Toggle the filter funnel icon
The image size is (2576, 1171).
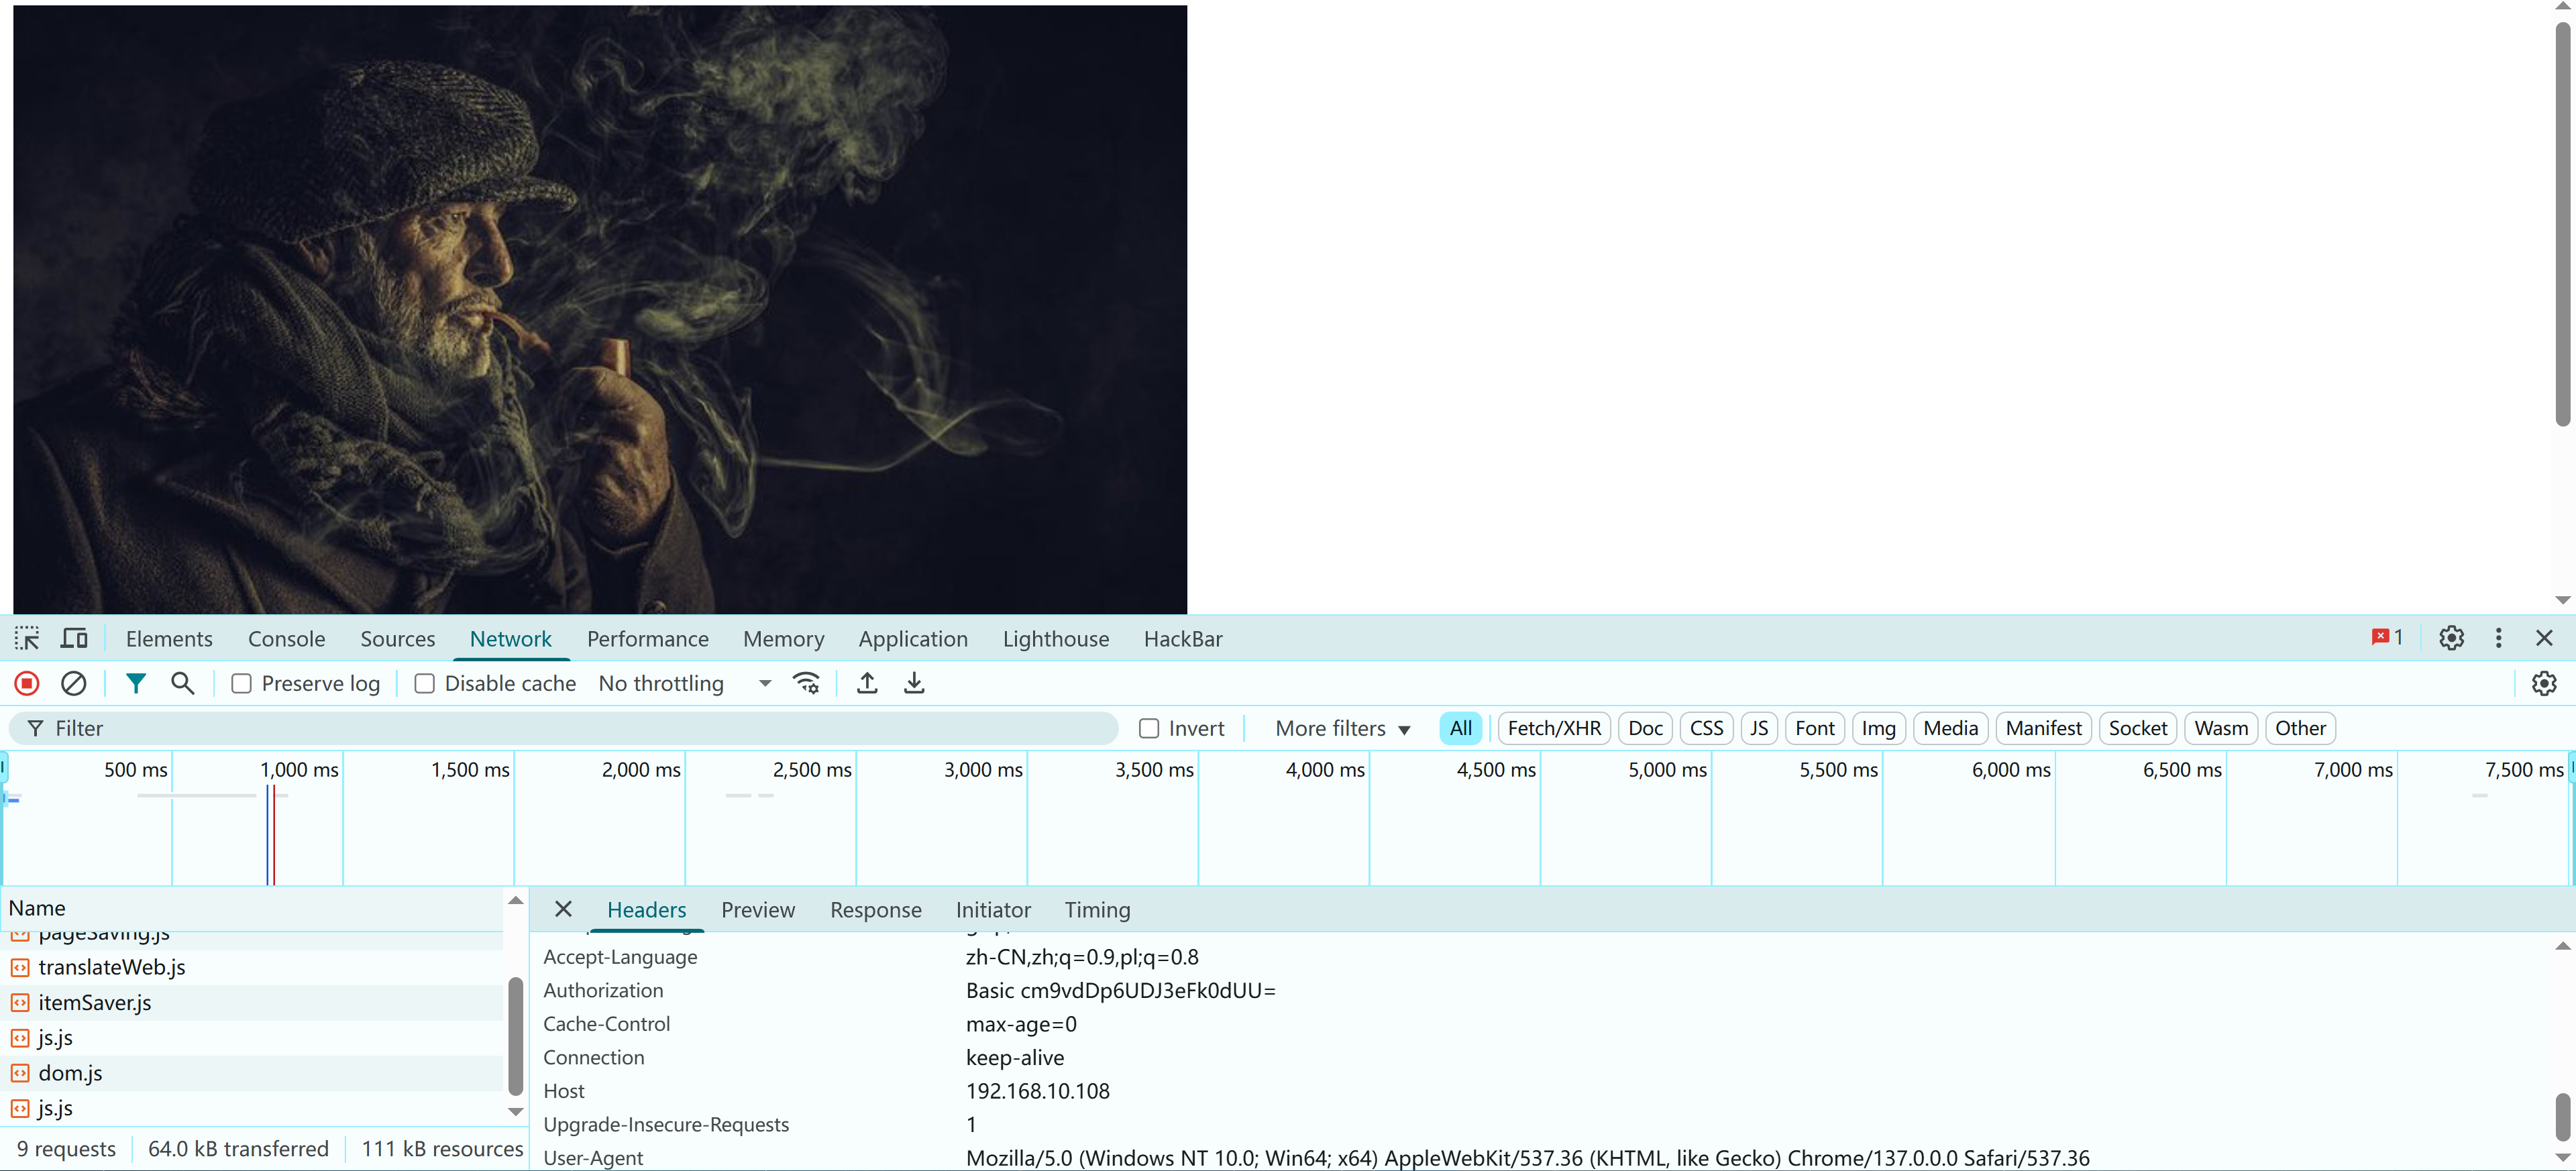(x=136, y=683)
